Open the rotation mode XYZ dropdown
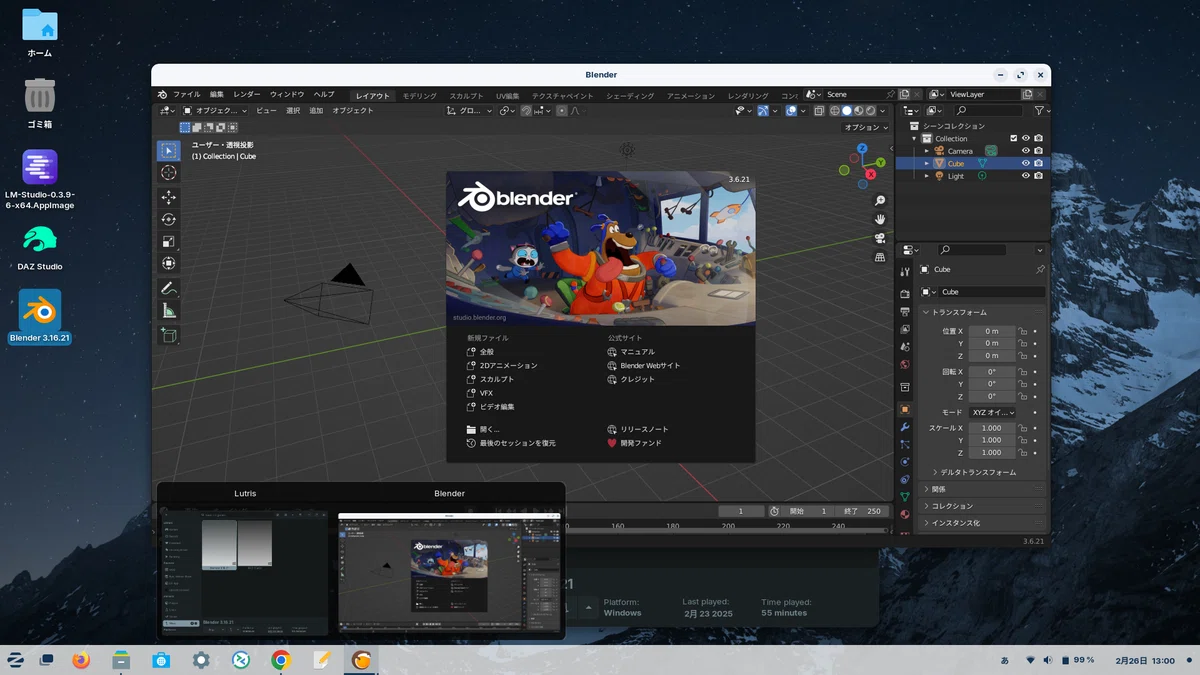This screenshot has height=675, width=1200. (992, 412)
